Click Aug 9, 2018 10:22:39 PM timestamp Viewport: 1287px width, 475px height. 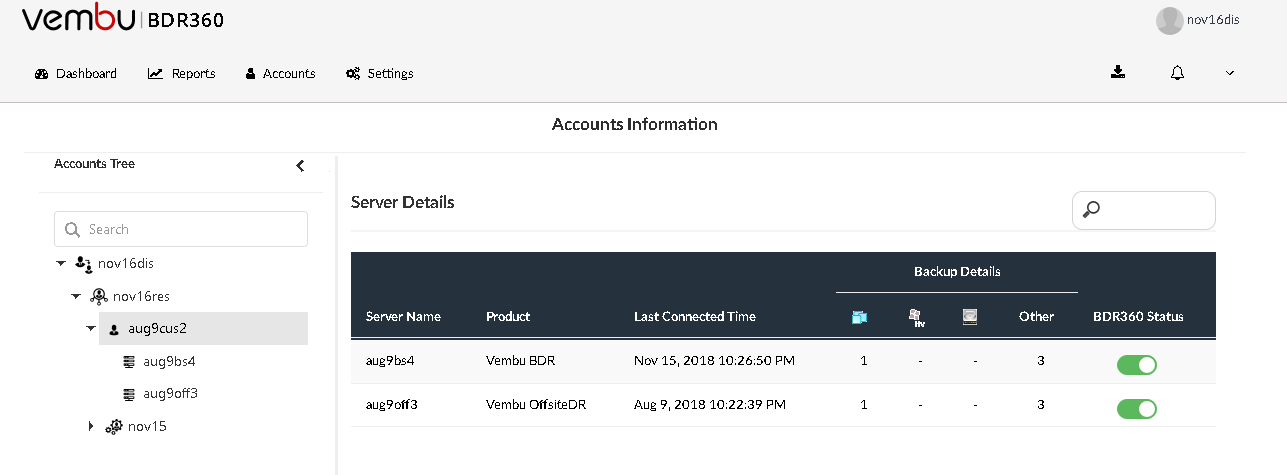(710, 405)
